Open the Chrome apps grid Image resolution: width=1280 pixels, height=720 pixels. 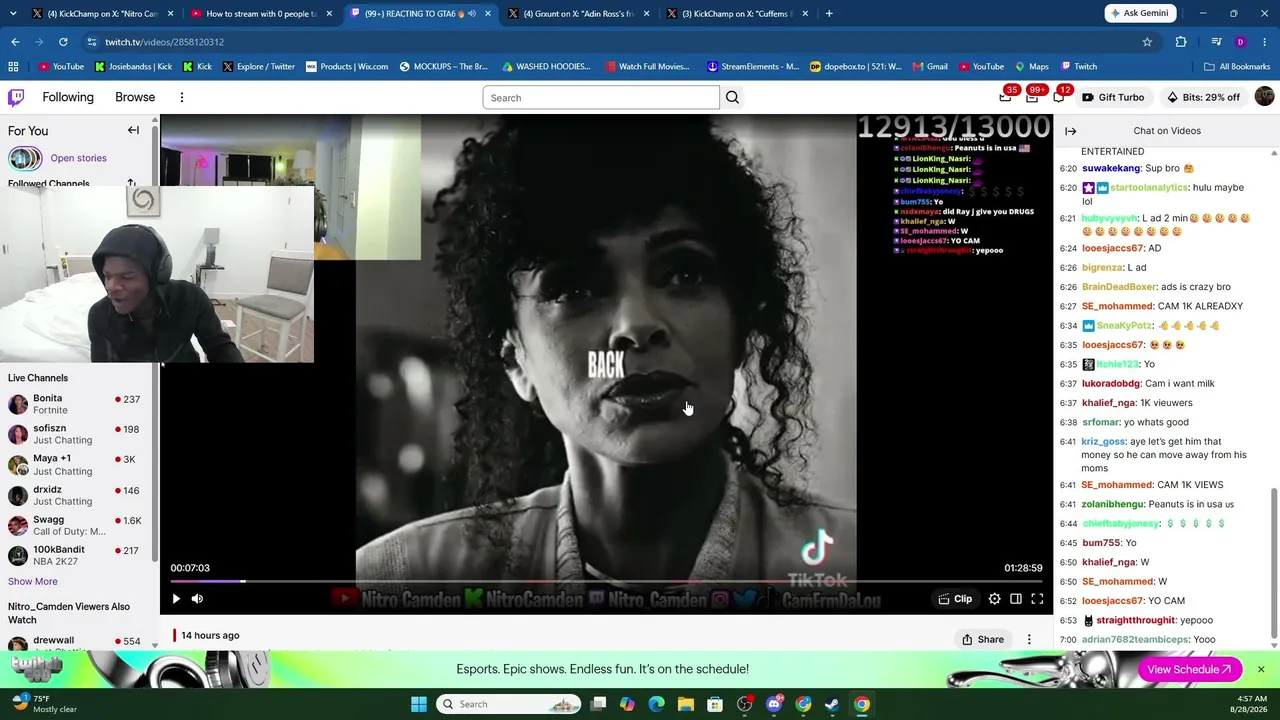[13, 67]
